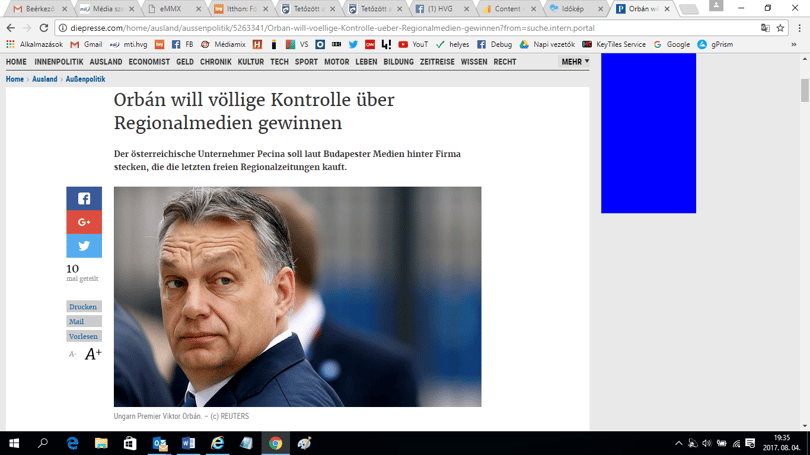
Task: Open Médiamix bookmark
Action: (223, 44)
